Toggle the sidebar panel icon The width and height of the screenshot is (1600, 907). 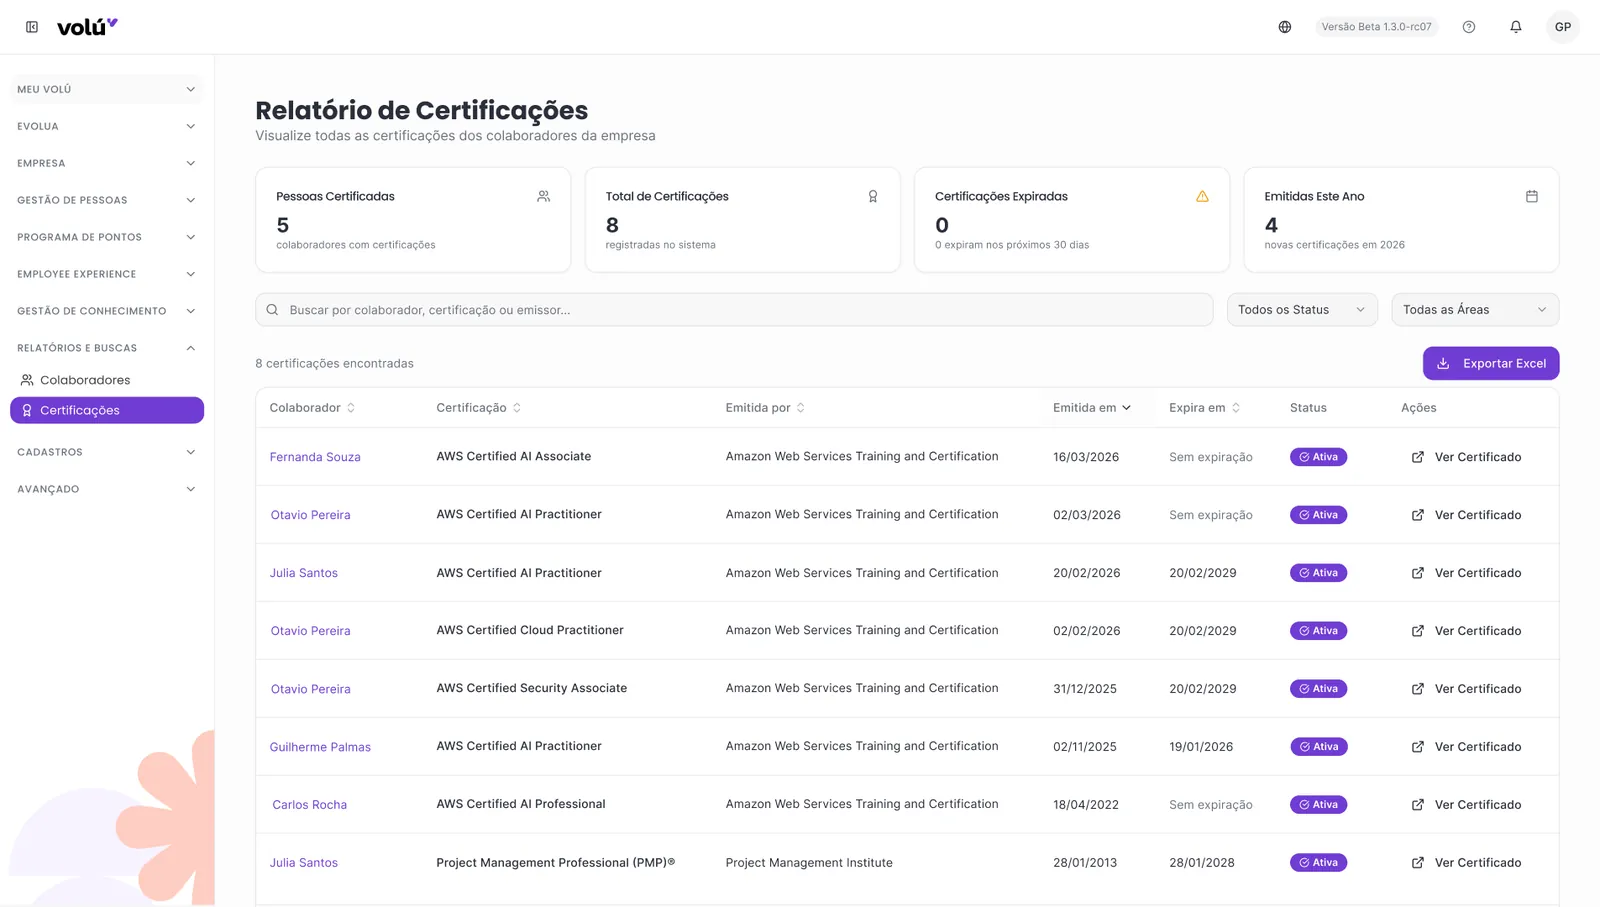[32, 27]
